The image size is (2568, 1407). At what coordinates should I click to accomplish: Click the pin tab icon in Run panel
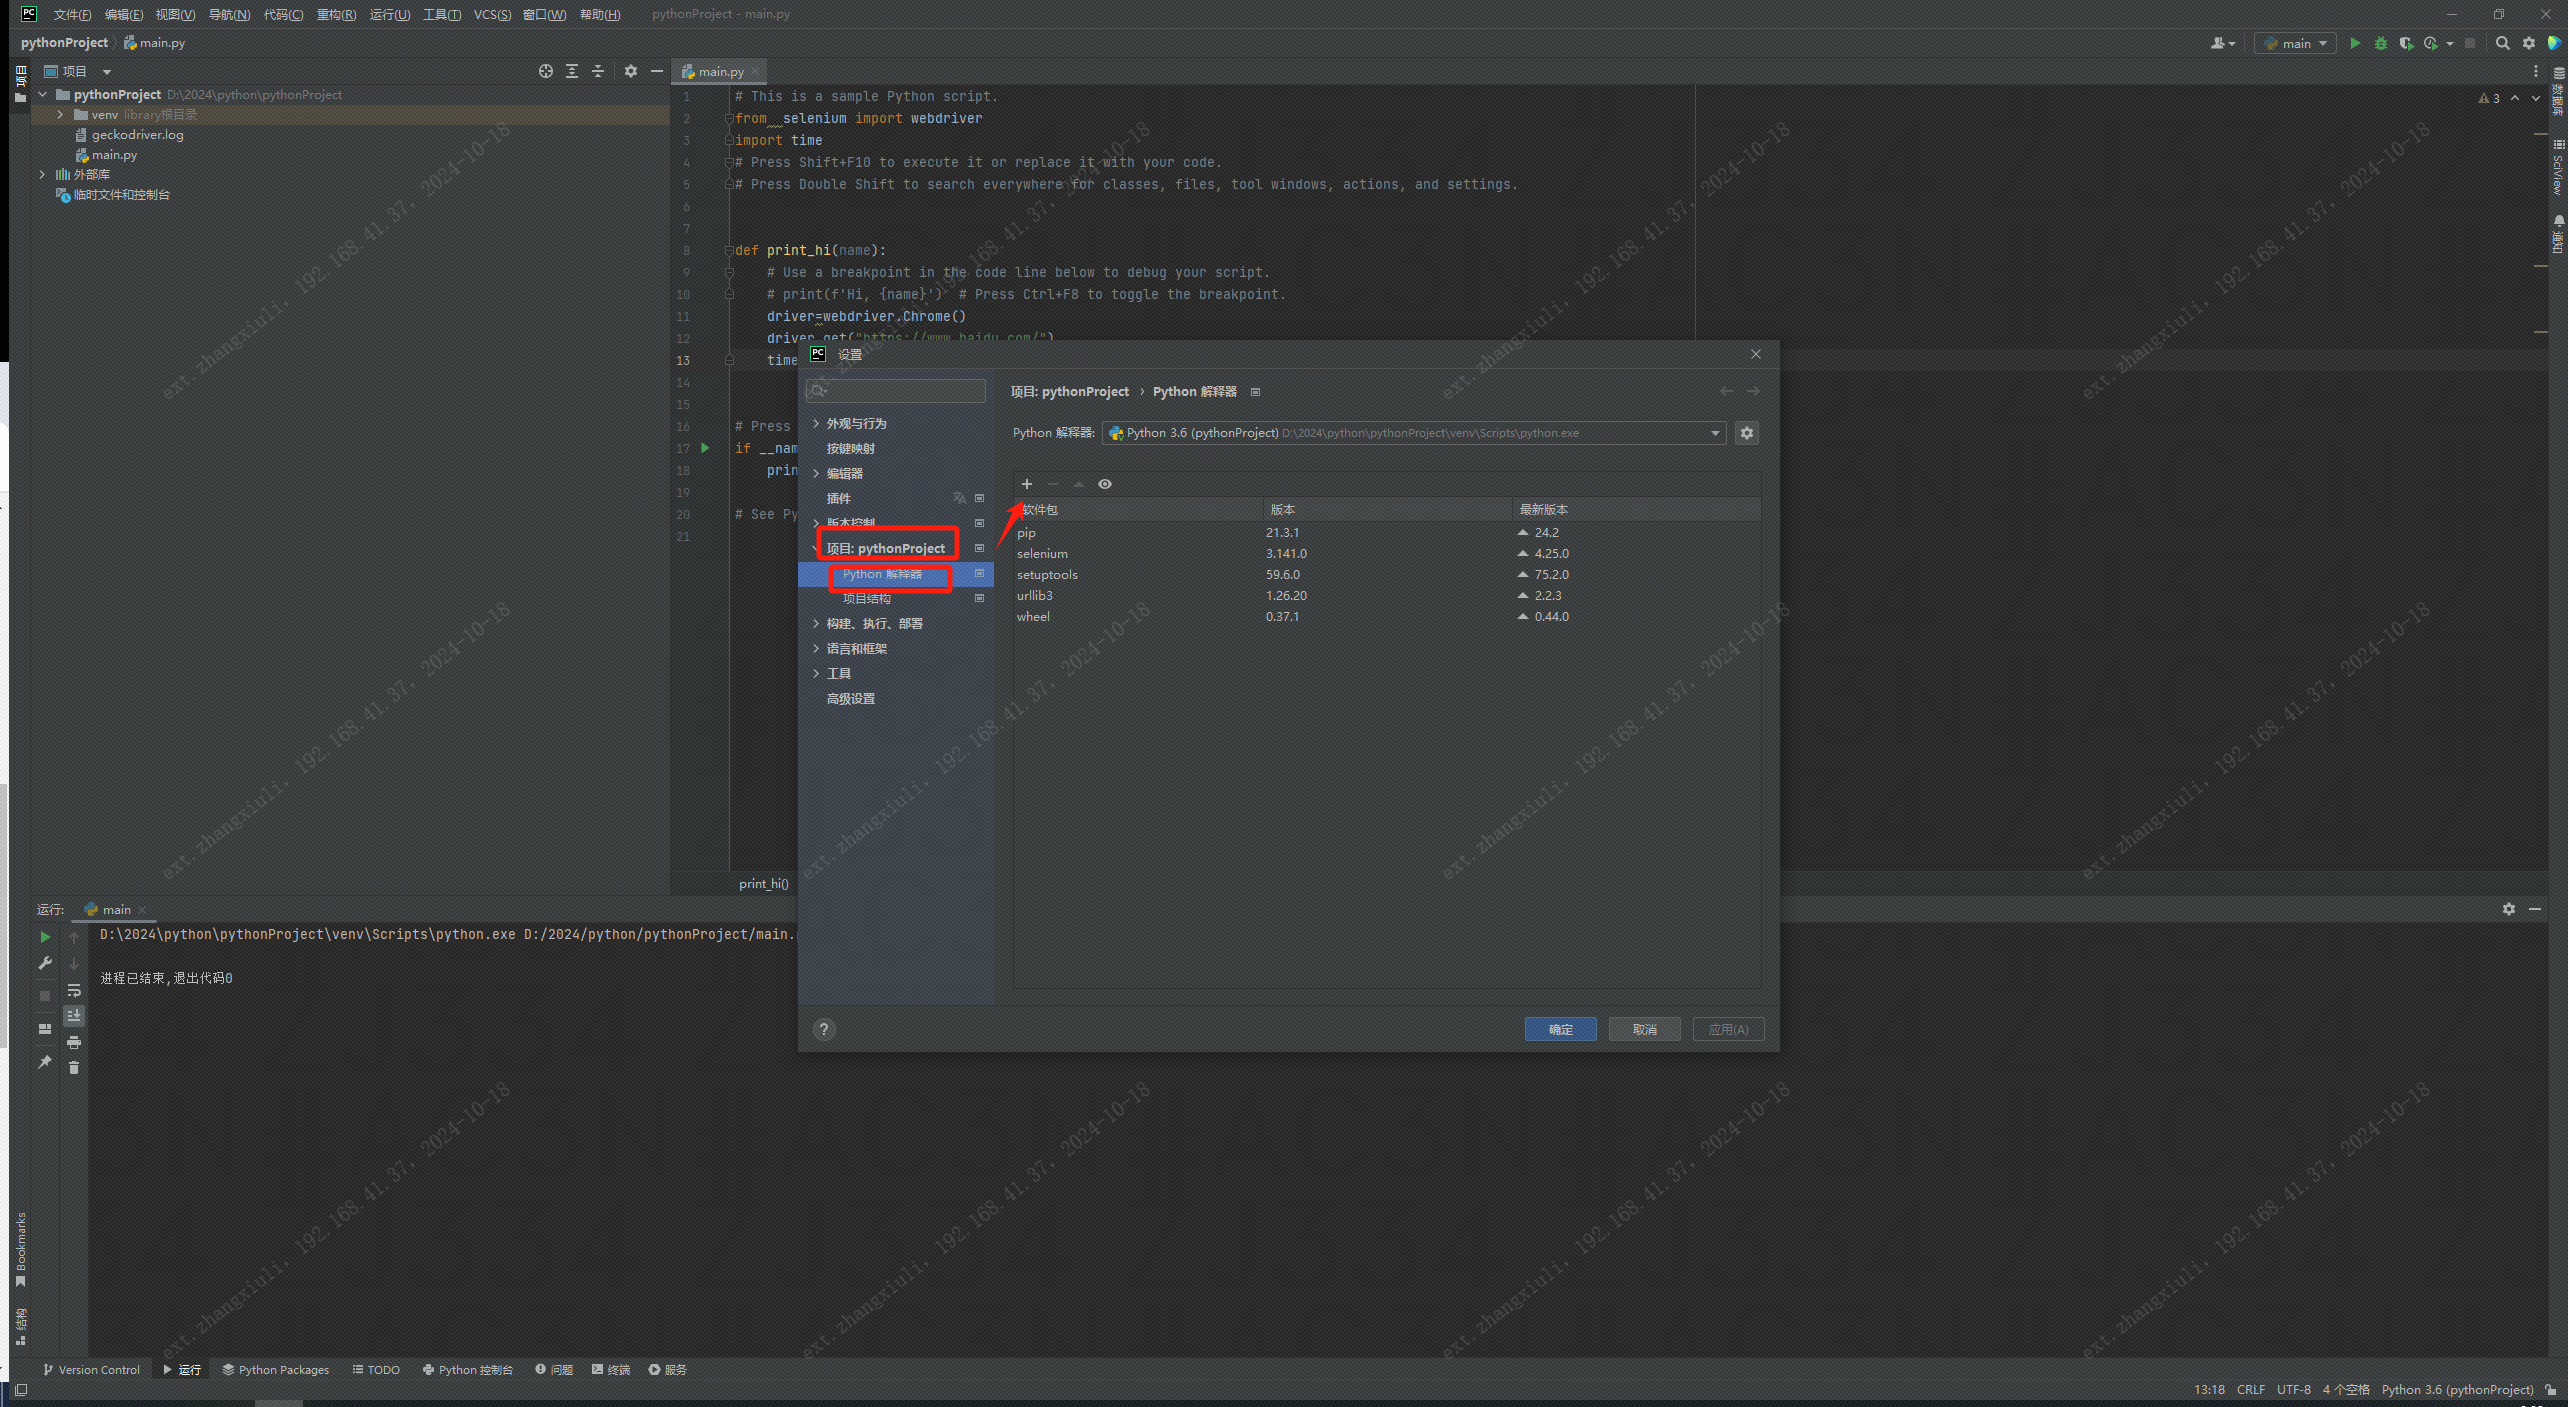(45, 1062)
